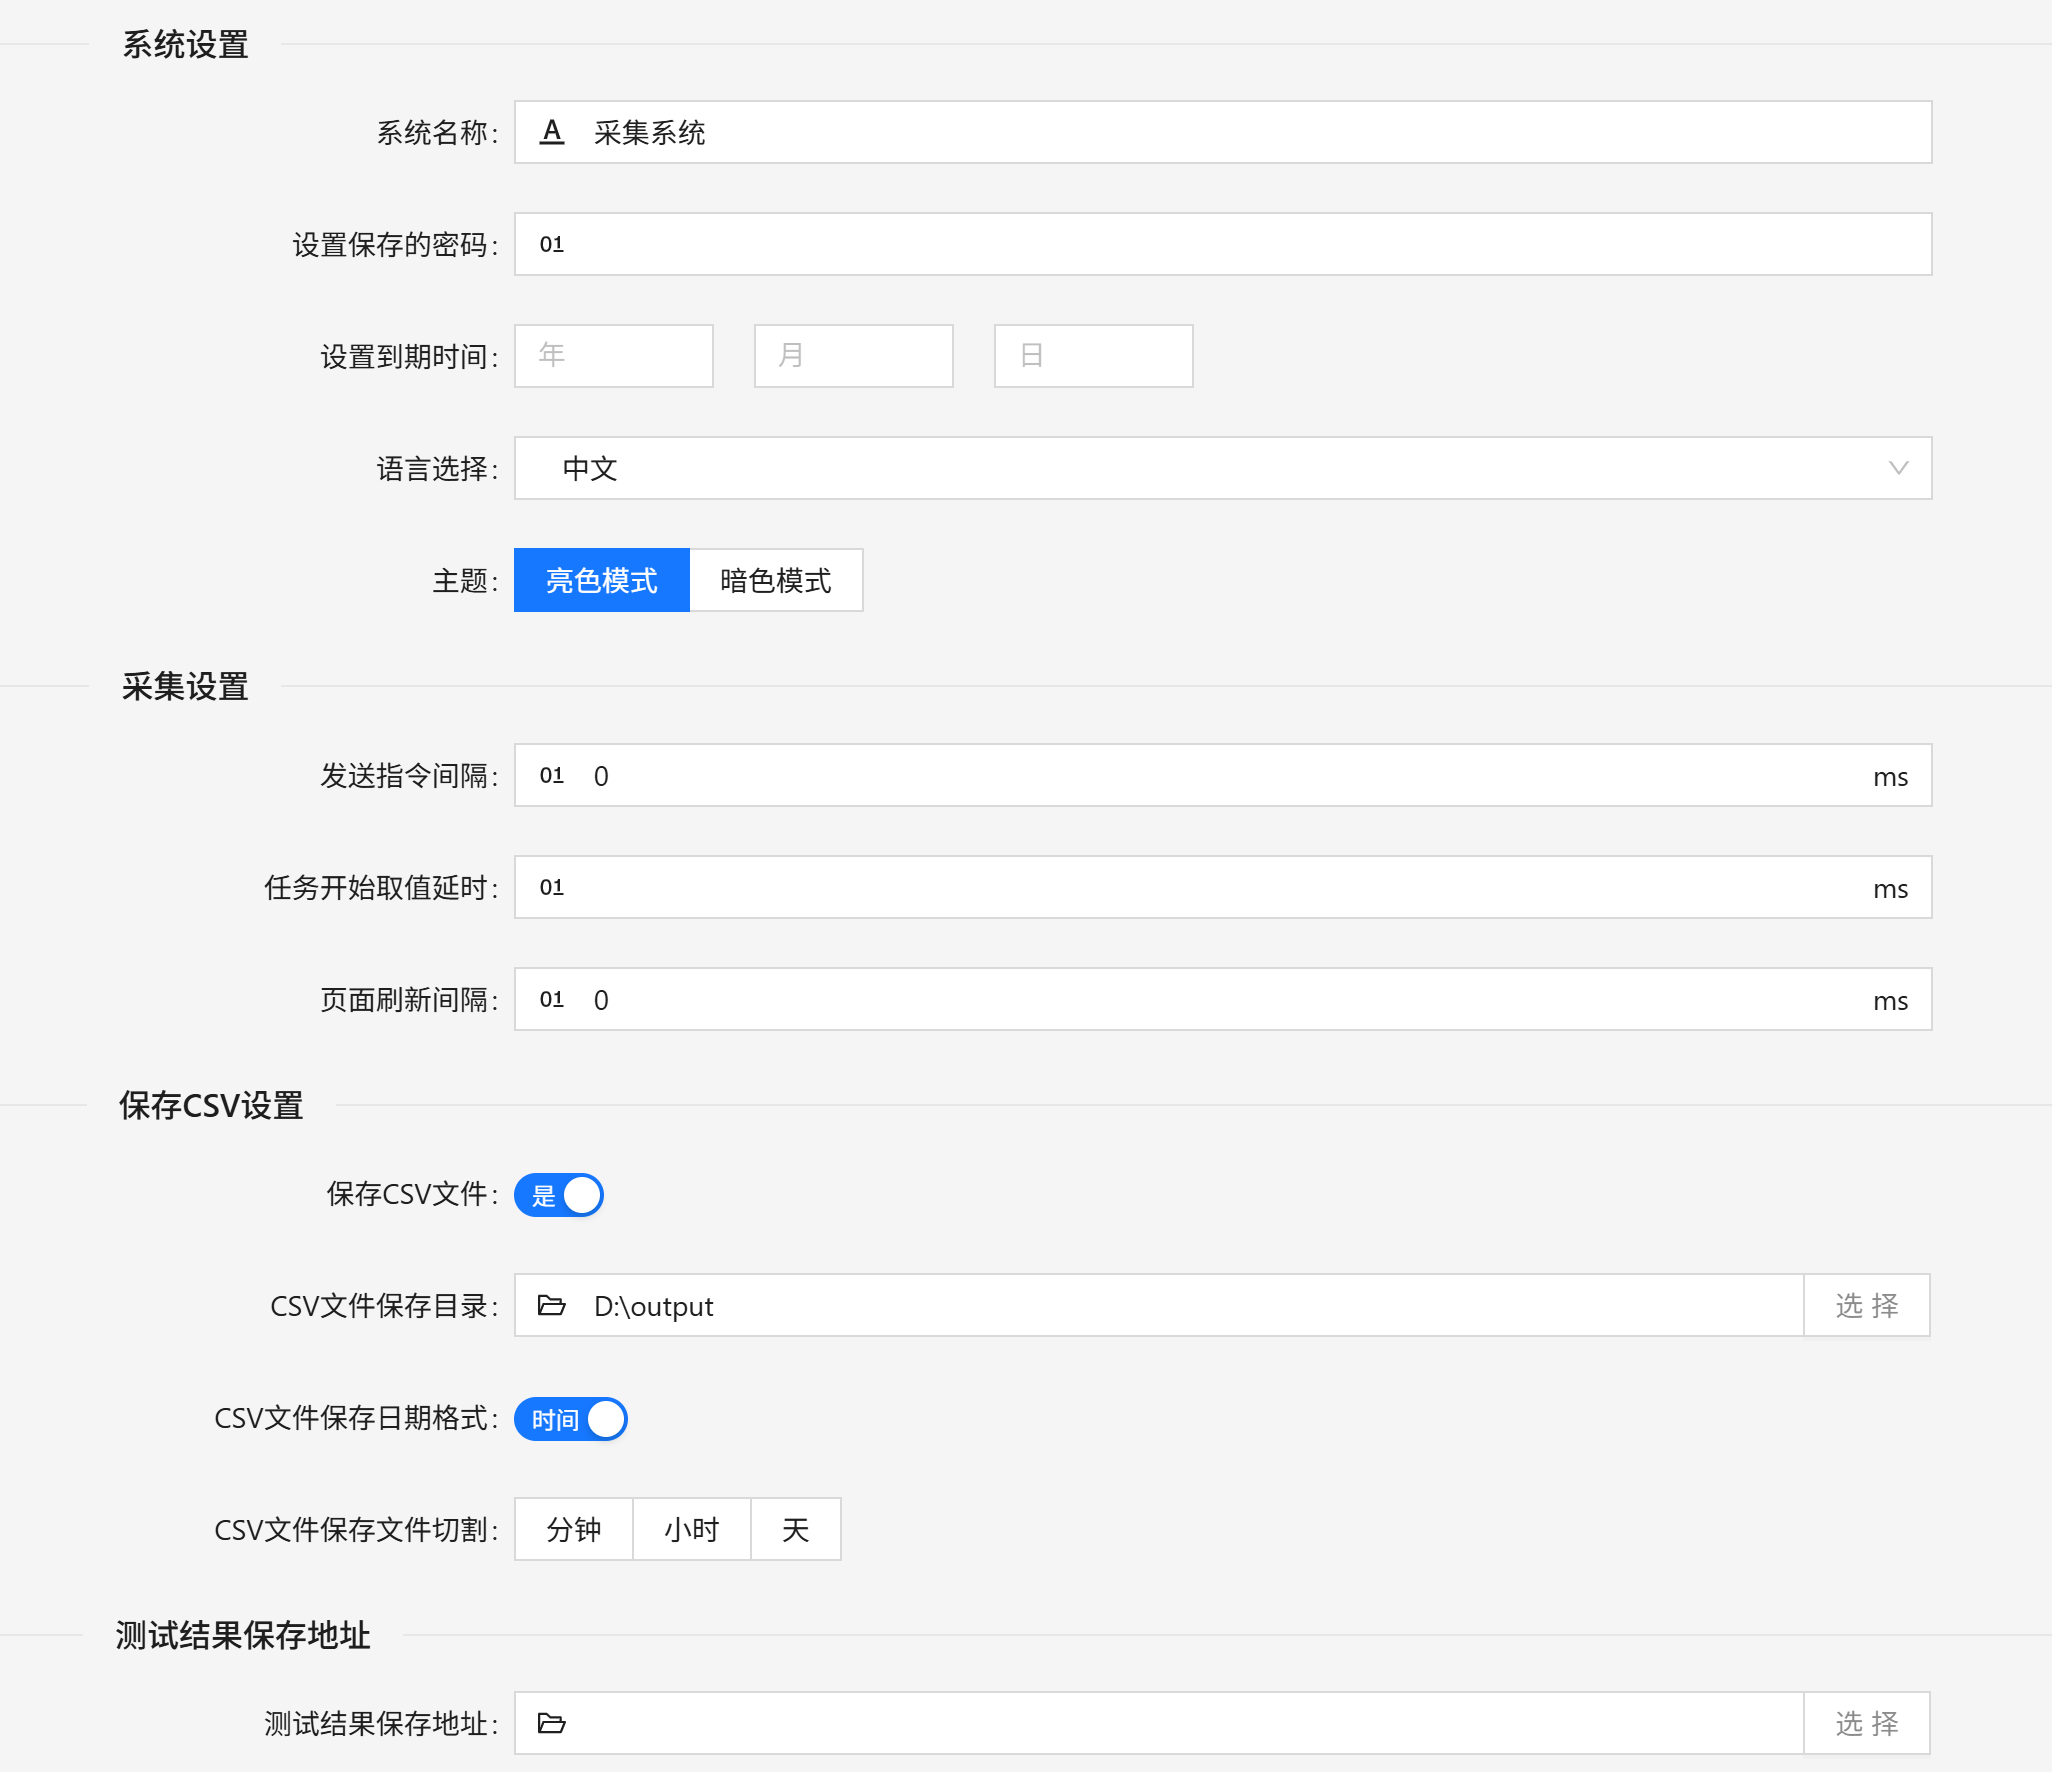
Task: Click the chevron arrow on the language selector
Action: coord(1897,468)
